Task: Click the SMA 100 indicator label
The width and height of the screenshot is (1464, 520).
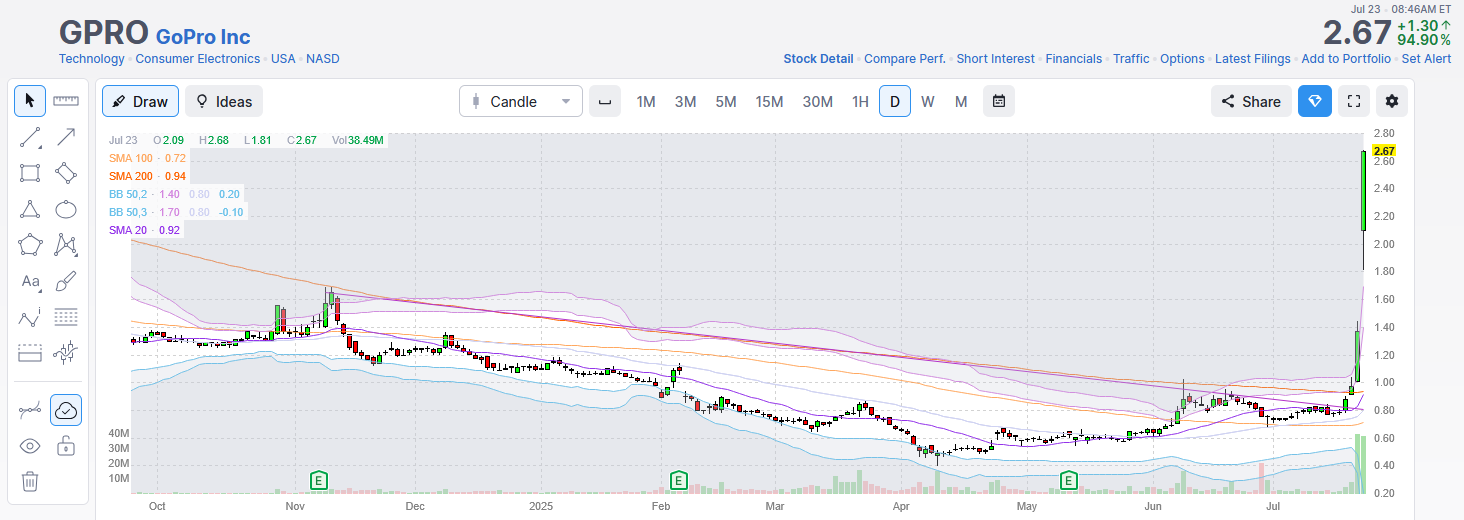Action: tap(132, 158)
